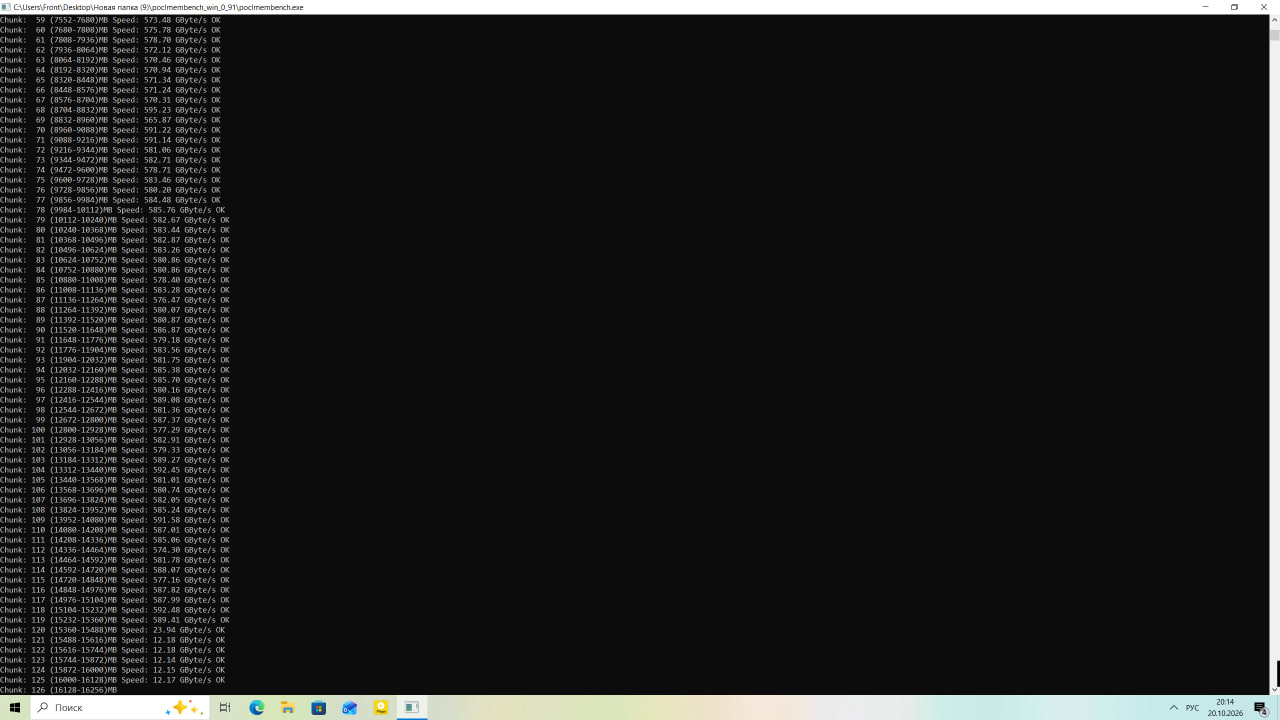Click the speed value 592.48 GByte/s
Viewport: 1280px width, 720px height.
tap(184, 610)
